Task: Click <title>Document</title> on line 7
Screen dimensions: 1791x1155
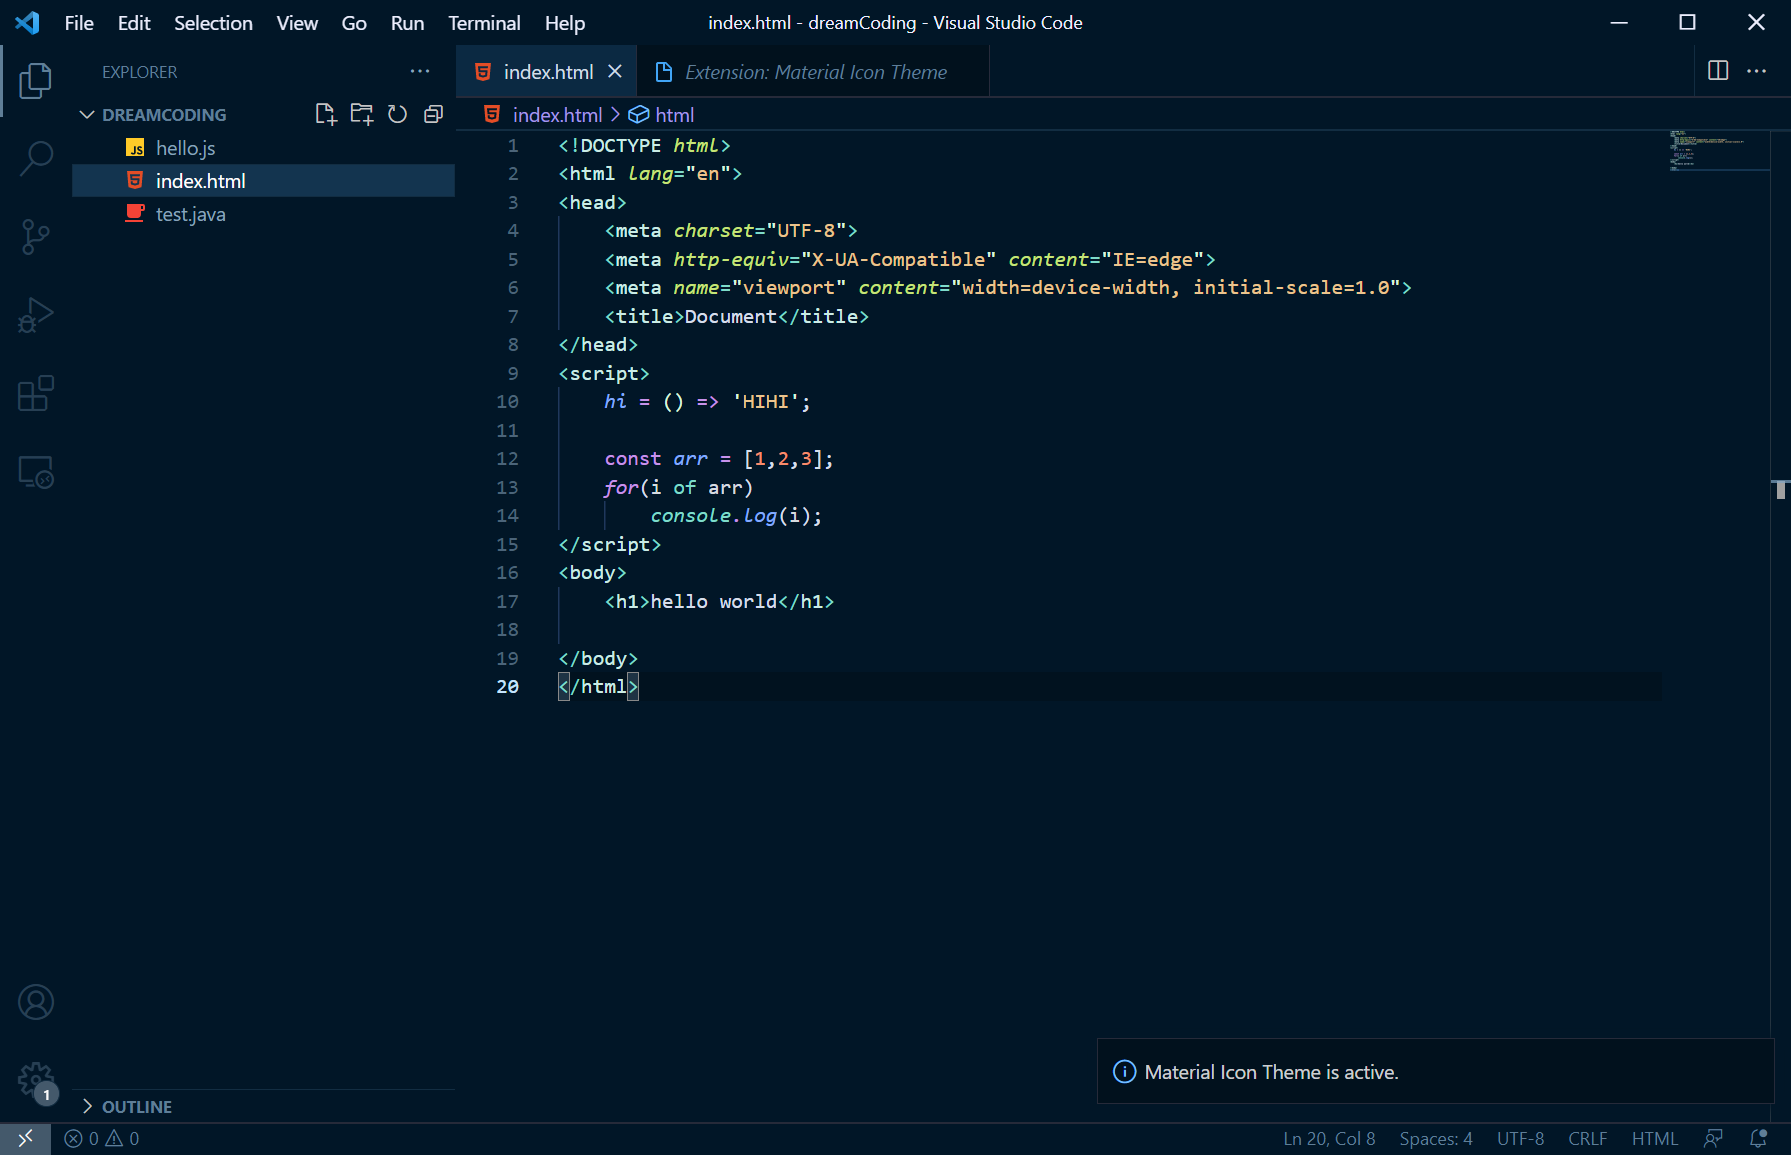Action: click(x=737, y=316)
